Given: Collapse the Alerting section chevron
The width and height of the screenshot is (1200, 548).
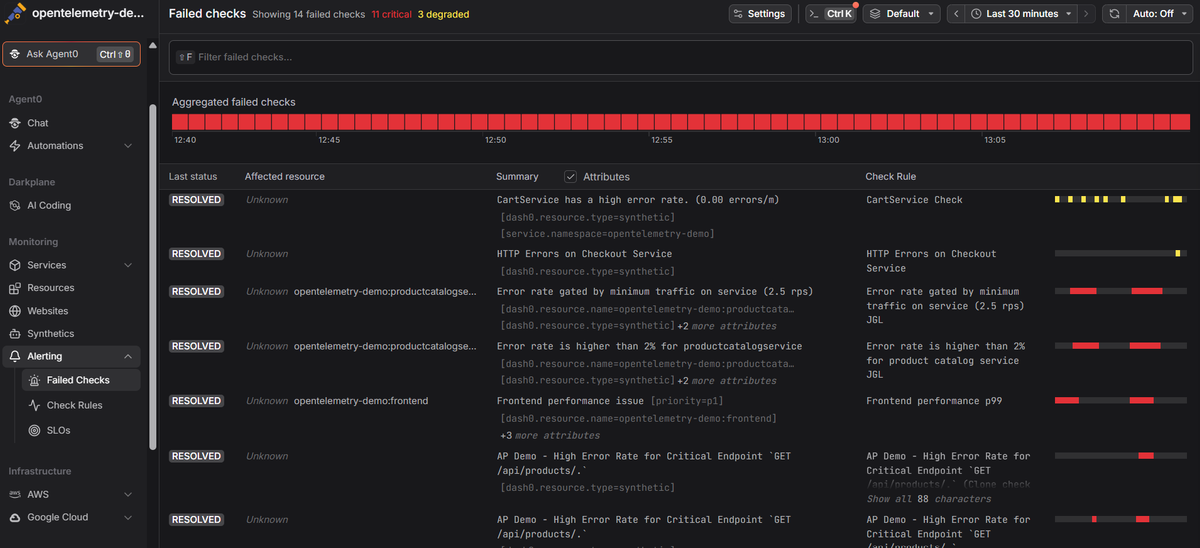Looking at the screenshot, I should click(128, 356).
